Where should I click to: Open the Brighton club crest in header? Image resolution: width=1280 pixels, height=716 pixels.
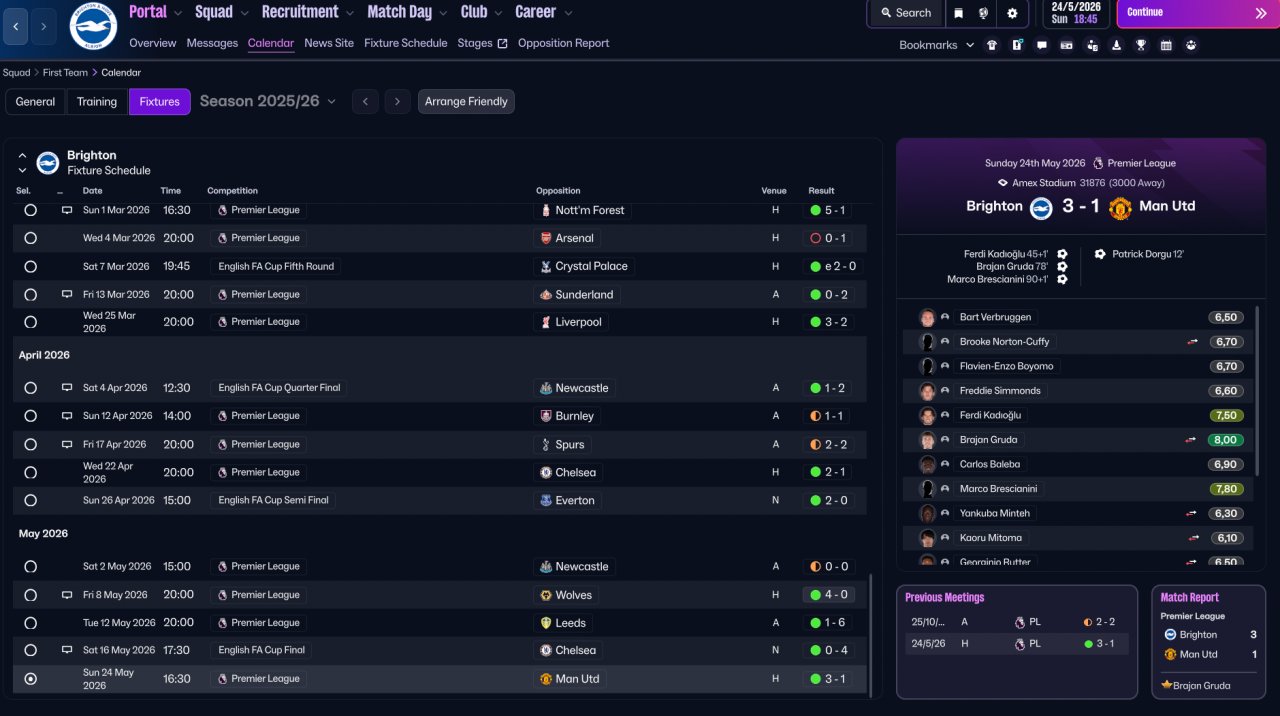93,27
